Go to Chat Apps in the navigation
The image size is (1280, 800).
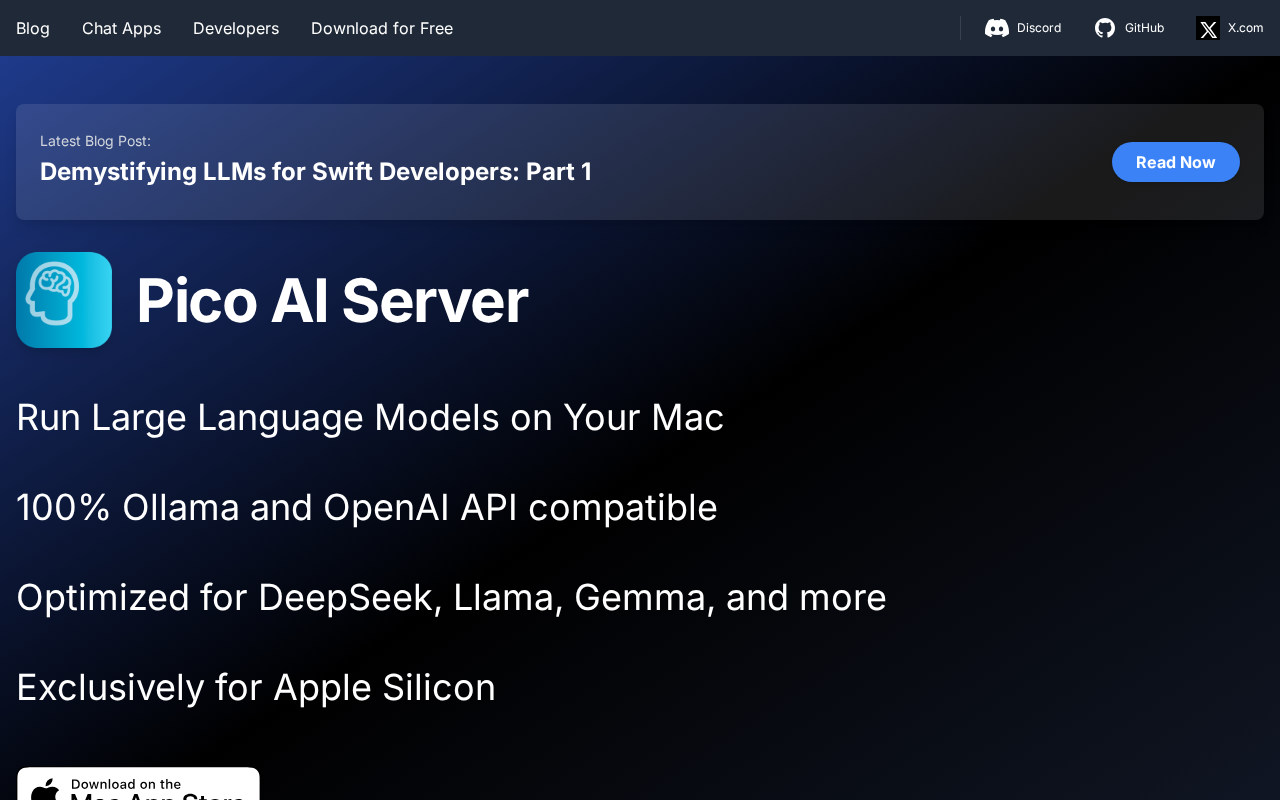[121, 28]
